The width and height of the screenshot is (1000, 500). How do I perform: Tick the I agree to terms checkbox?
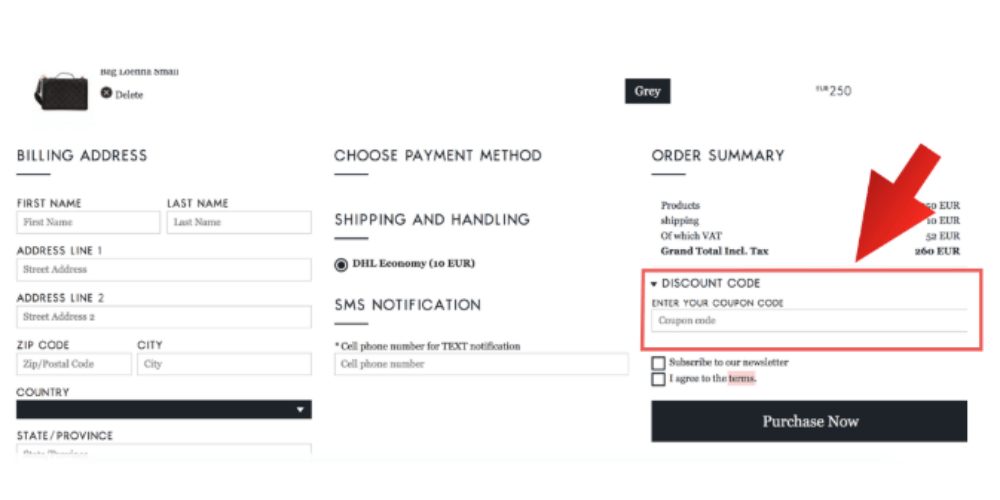(658, 379)
